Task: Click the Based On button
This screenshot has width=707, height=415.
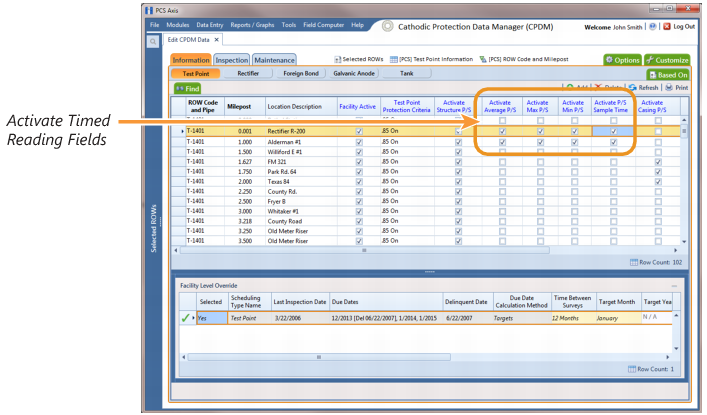Action: point(668,75)
